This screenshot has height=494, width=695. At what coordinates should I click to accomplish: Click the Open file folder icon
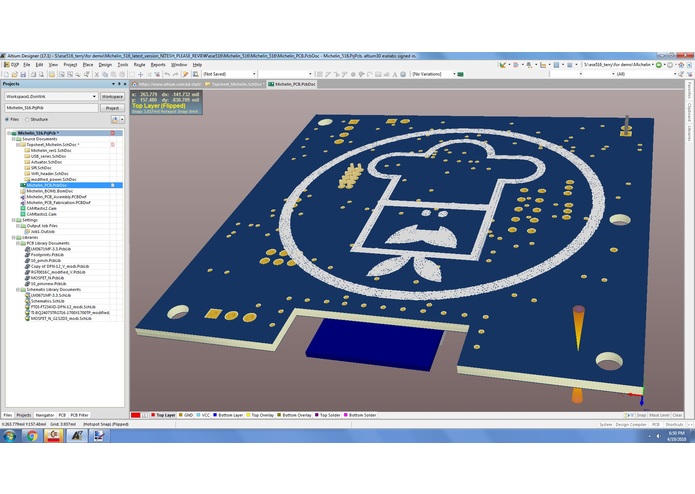(15, 74)
